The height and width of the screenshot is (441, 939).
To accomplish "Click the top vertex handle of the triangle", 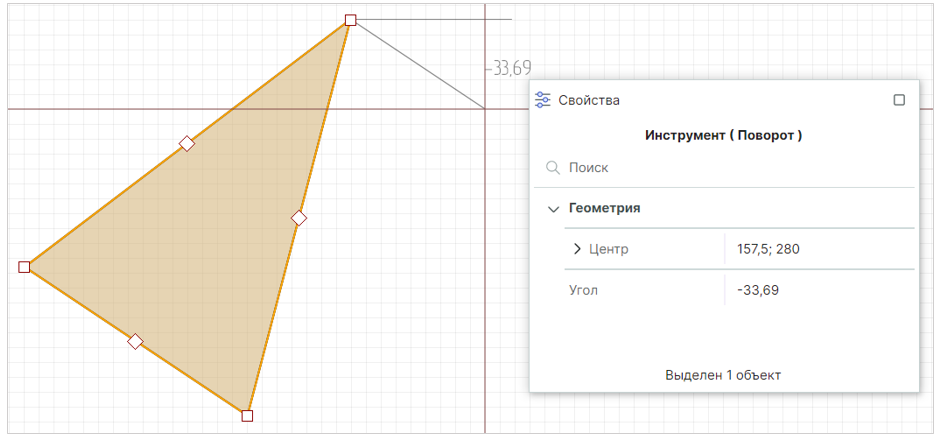I will pyautogui.click(x=350, y=20).
